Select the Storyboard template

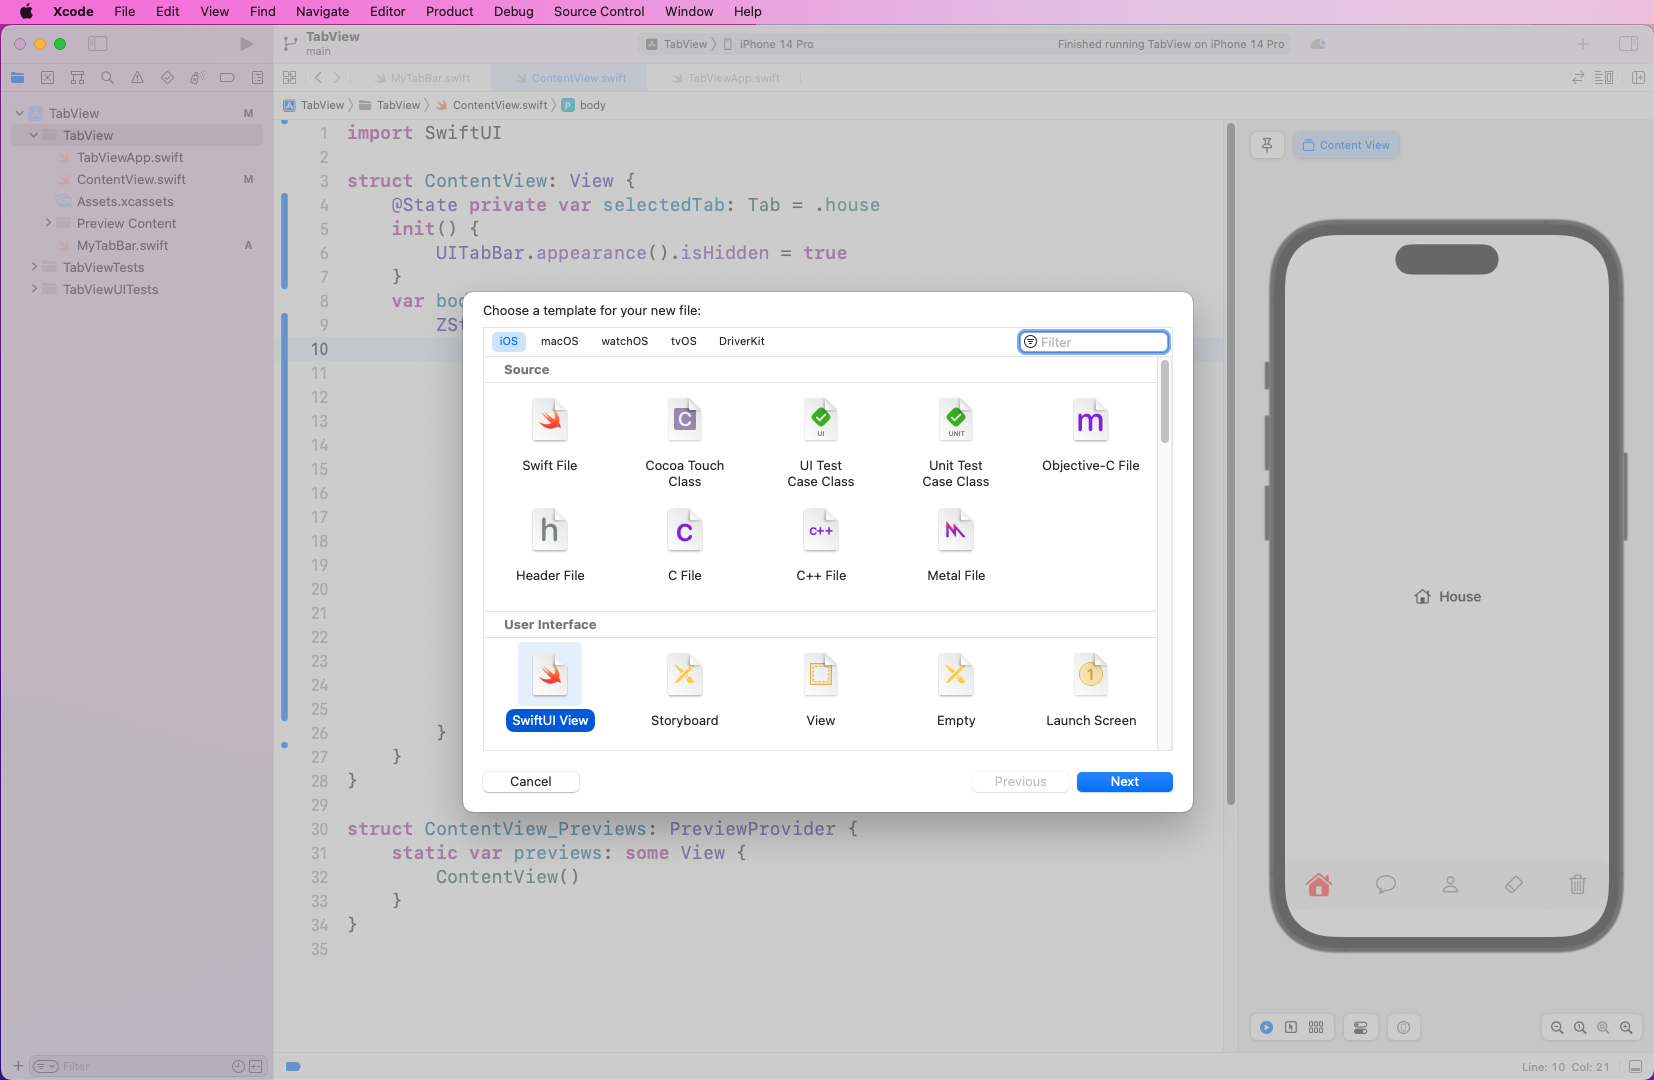tap(685, 688)
